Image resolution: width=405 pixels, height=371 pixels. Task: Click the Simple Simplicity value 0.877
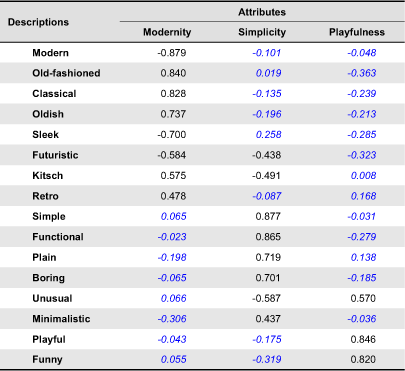point(268,217)
